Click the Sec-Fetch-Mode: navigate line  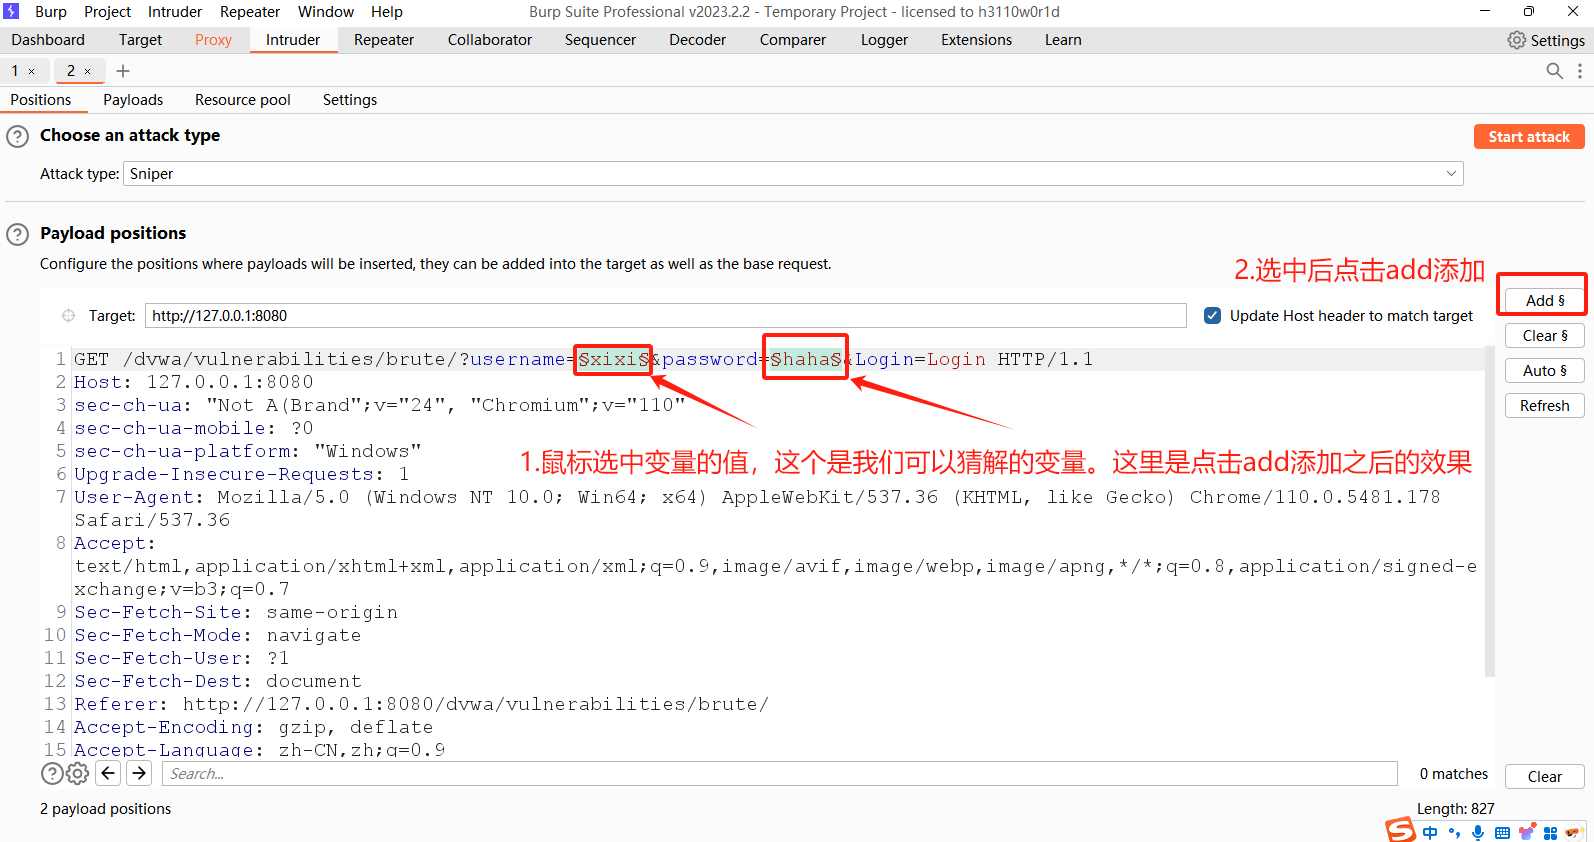(218, 635)
